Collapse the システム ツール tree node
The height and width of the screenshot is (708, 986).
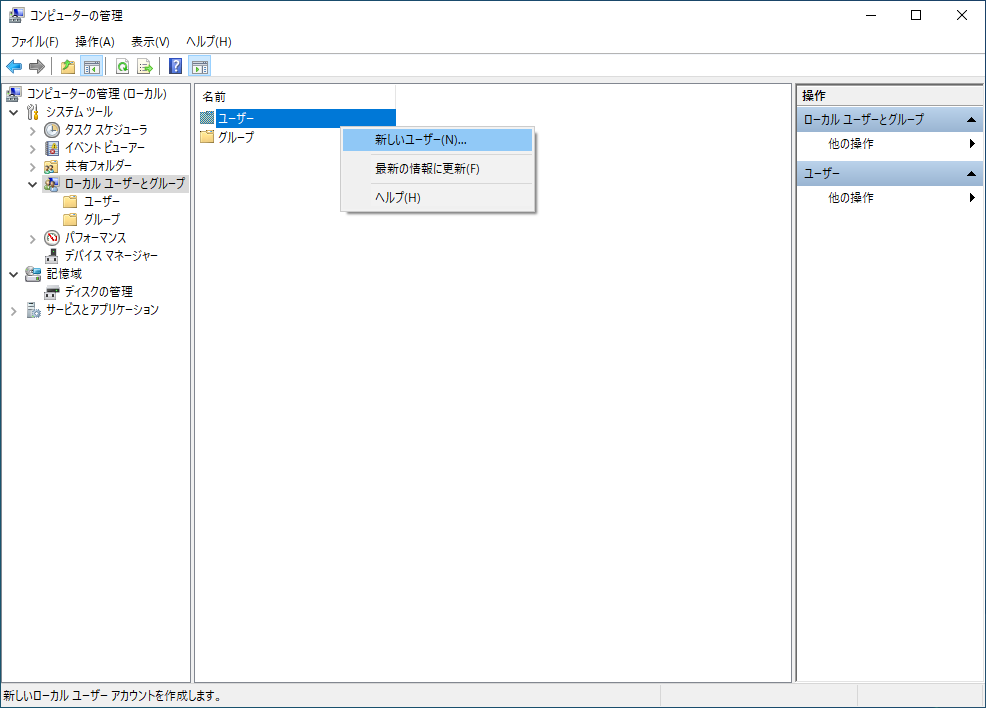[x=14, y=113]
